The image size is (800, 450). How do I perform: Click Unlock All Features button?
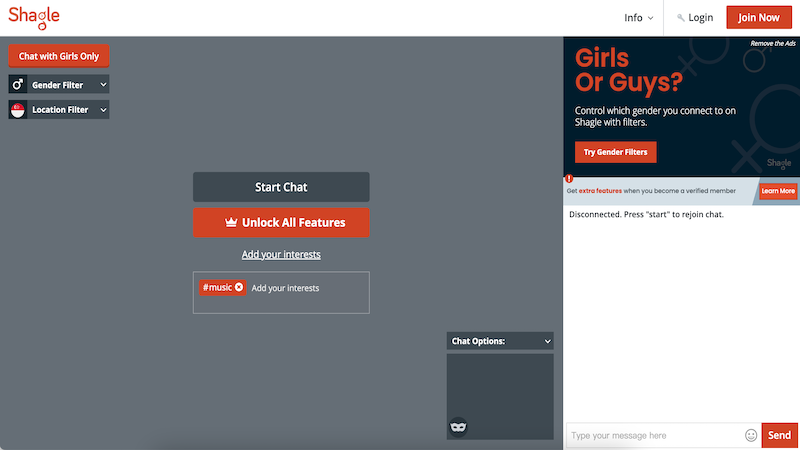pos(281,222)
